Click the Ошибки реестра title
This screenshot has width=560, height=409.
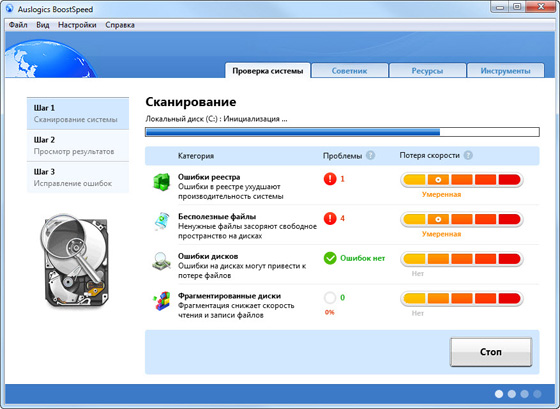209,177
